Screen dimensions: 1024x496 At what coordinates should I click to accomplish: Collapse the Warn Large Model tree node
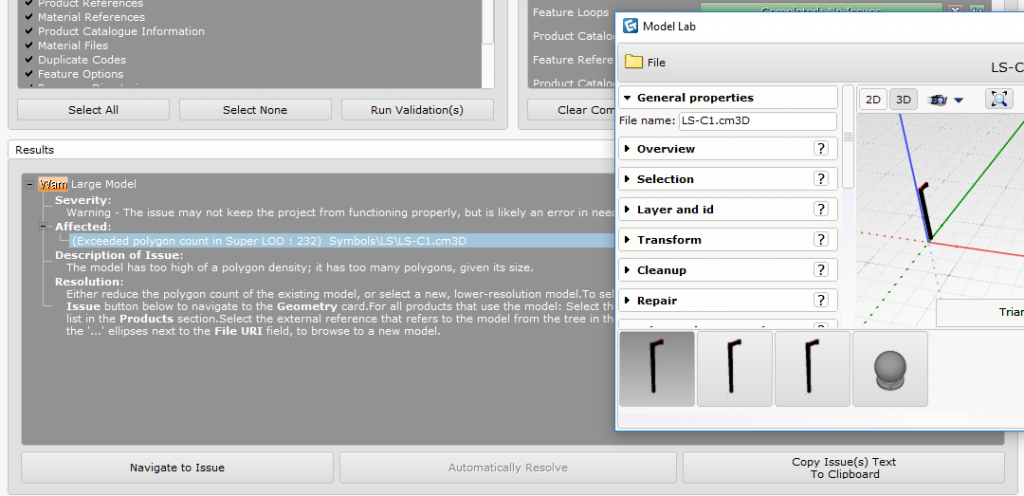30,185
